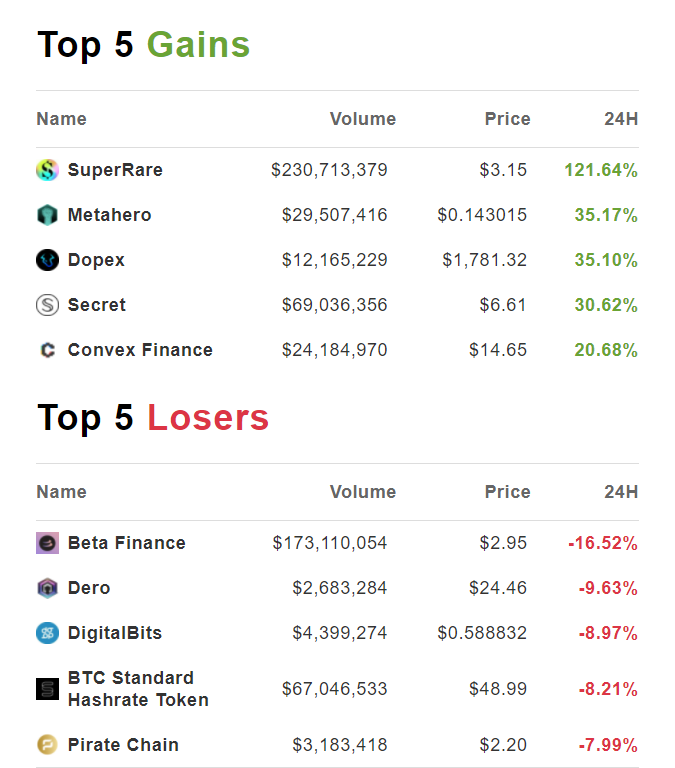Click the Convex Finance coin icon

click(47, 350)
